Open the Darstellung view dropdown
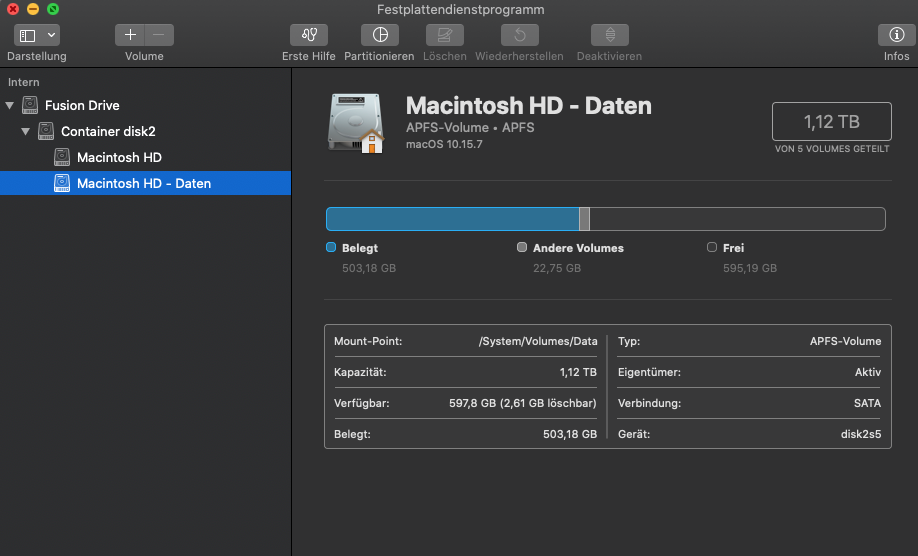The image size is (918, 556). pos(37,35)
